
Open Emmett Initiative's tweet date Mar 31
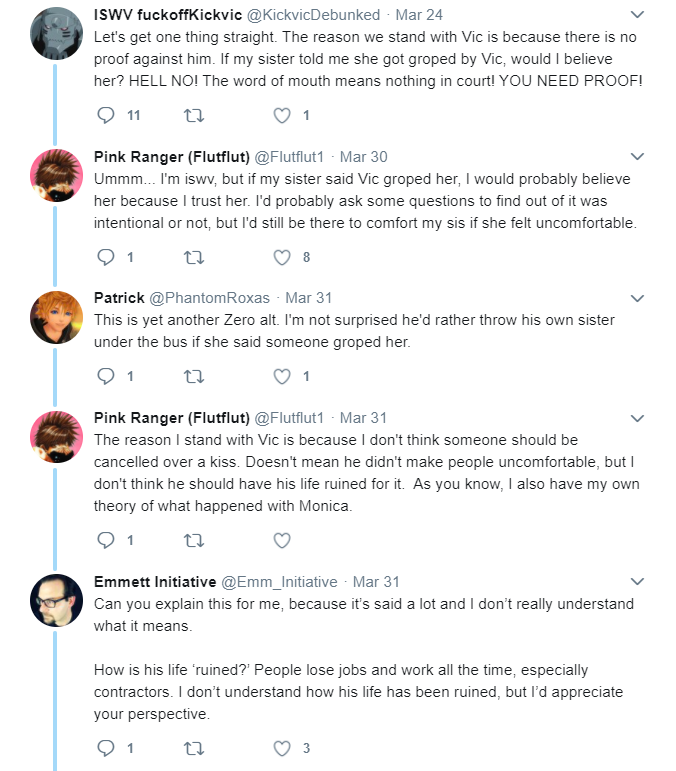pos(376,582)
